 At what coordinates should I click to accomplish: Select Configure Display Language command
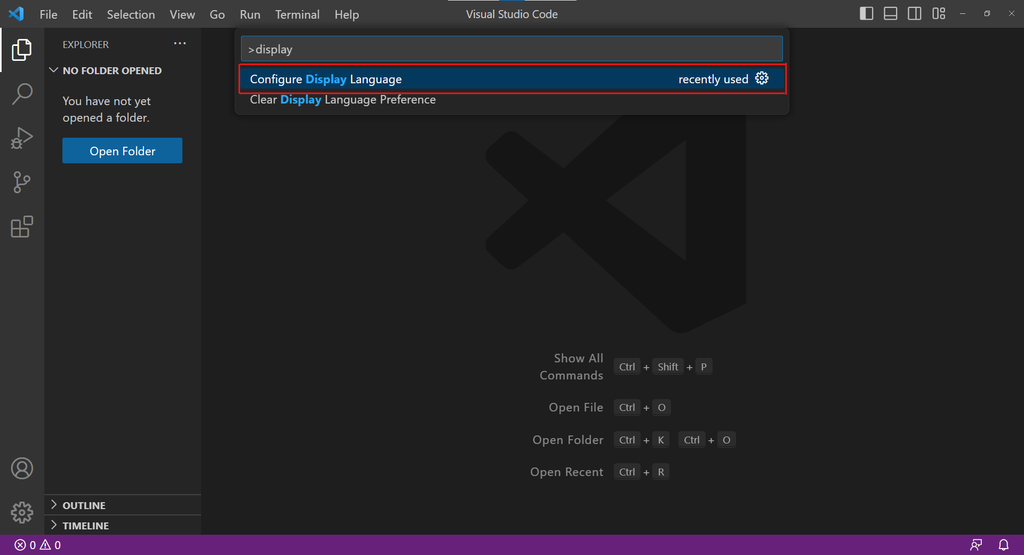[512, 79]
